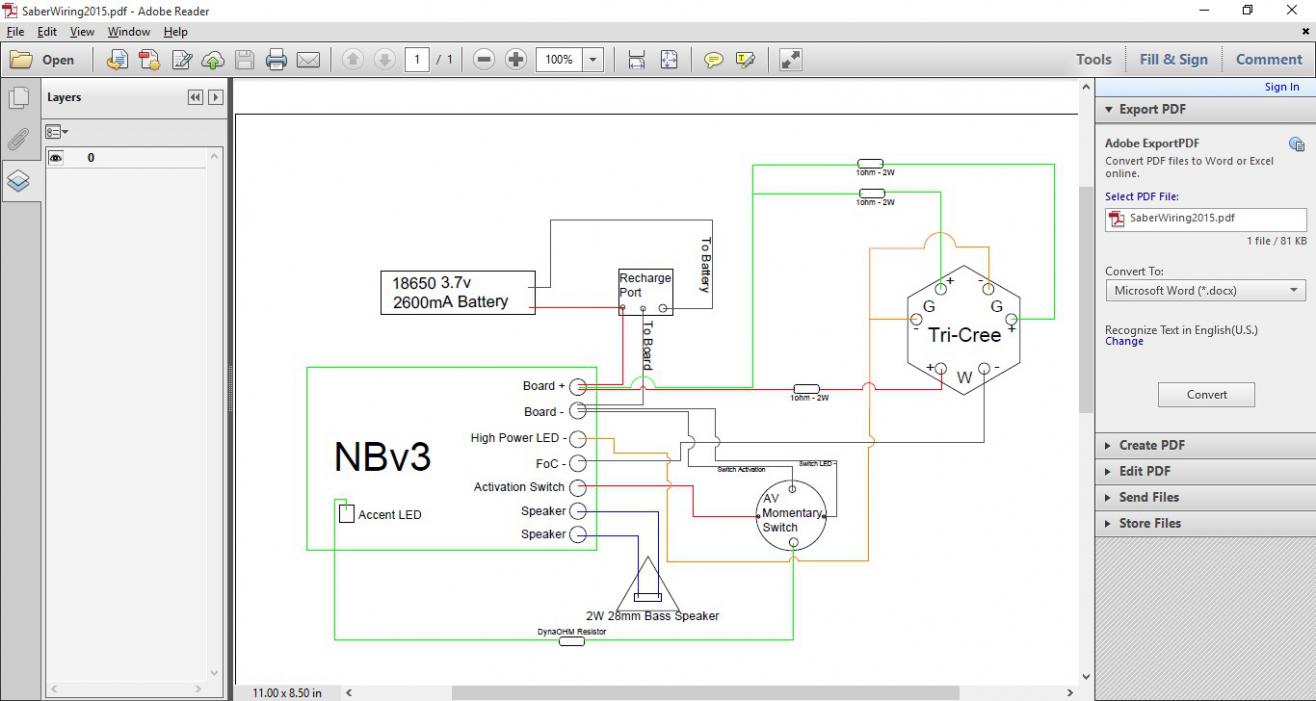Click the Sign In link

(1281, 87)
